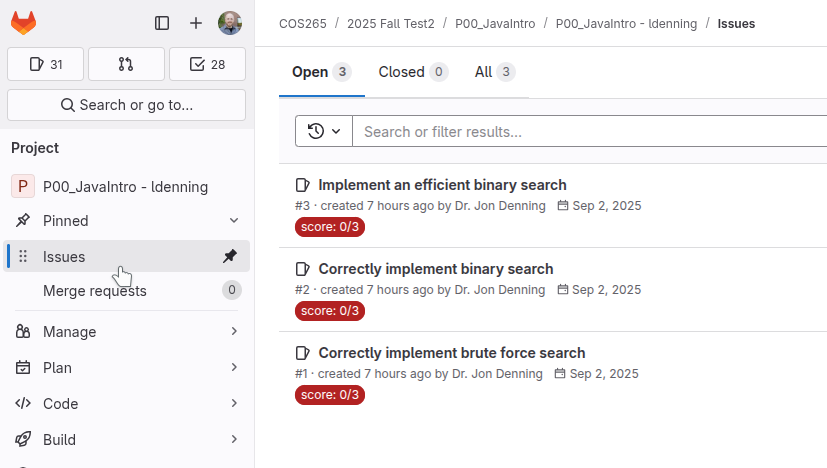Toggle the sidebar collapse icon

pyautogui.click(x=162, y=23)
